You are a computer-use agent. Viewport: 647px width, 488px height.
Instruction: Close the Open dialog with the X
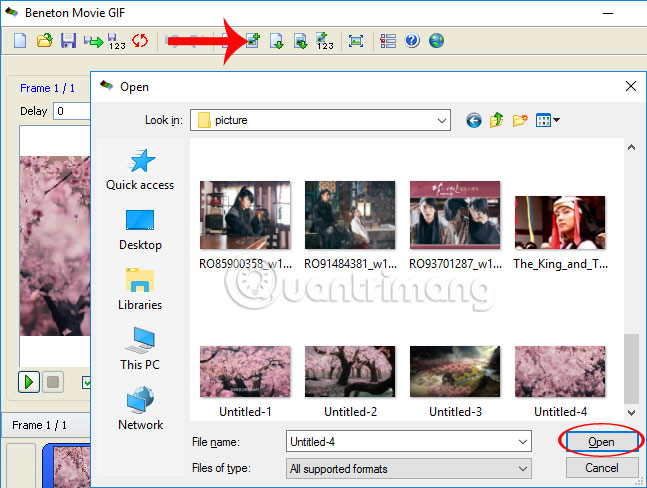(630, 86)
